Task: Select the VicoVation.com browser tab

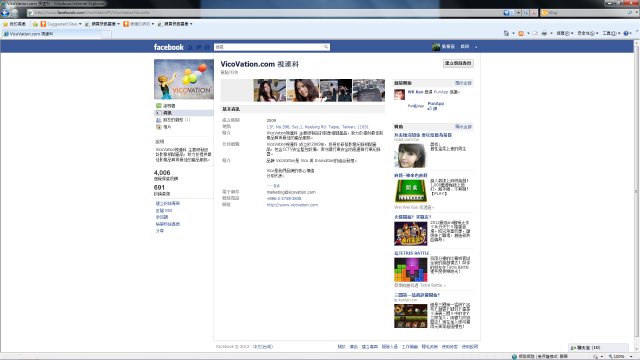Action: [x=51, y=34]
